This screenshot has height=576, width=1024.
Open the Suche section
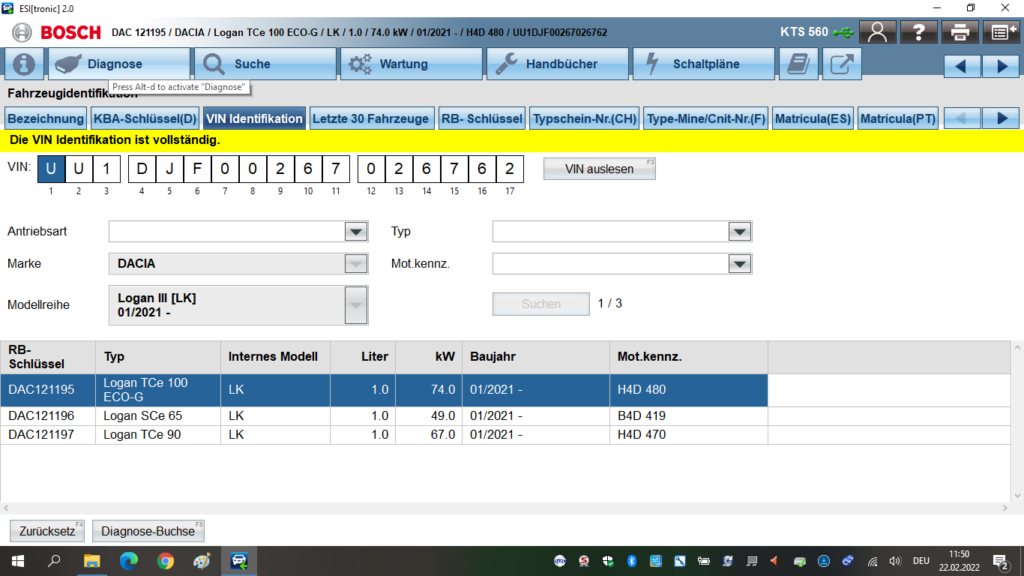(265, 64)
